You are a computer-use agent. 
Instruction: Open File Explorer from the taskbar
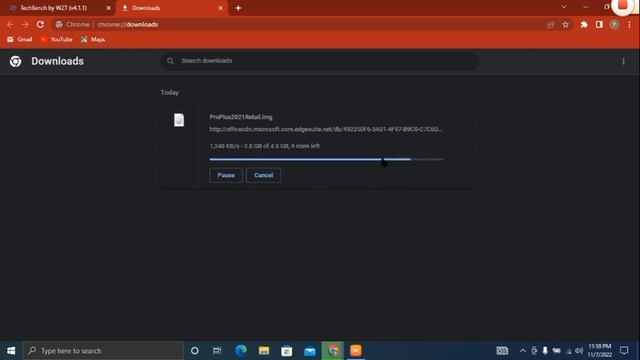click(x=264, y=351)
